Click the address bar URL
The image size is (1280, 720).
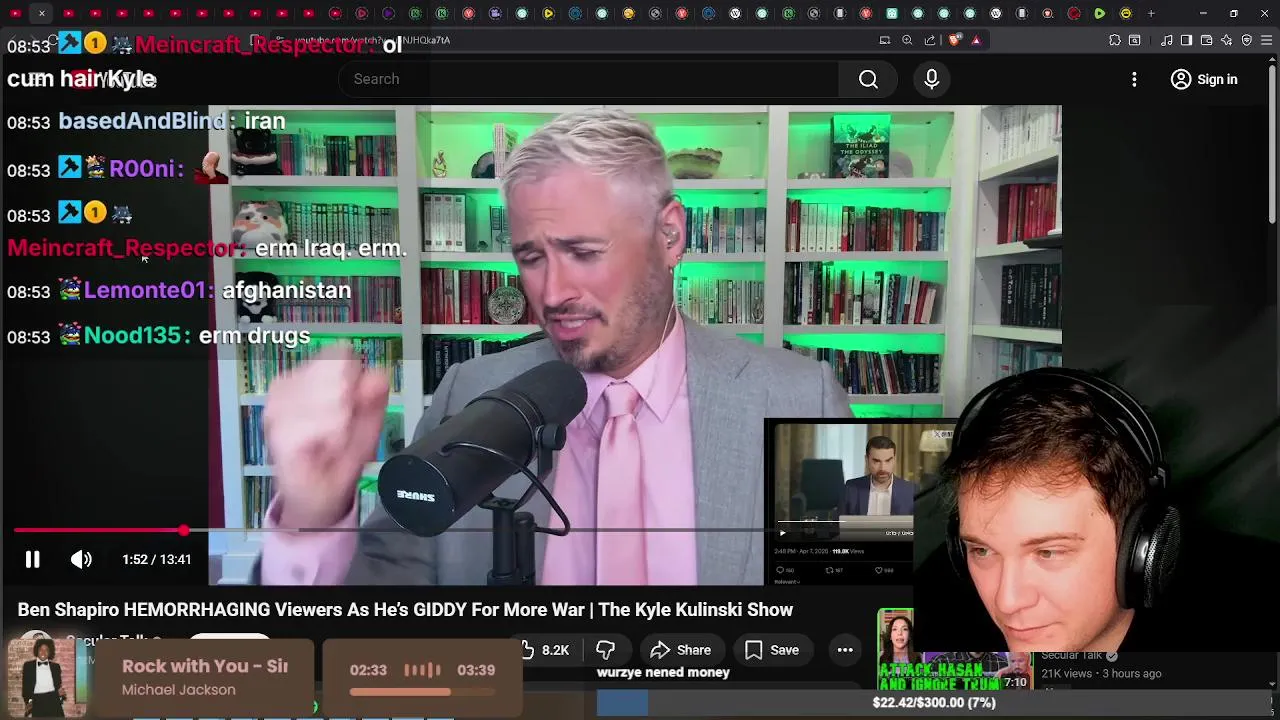tap(372, 40)
